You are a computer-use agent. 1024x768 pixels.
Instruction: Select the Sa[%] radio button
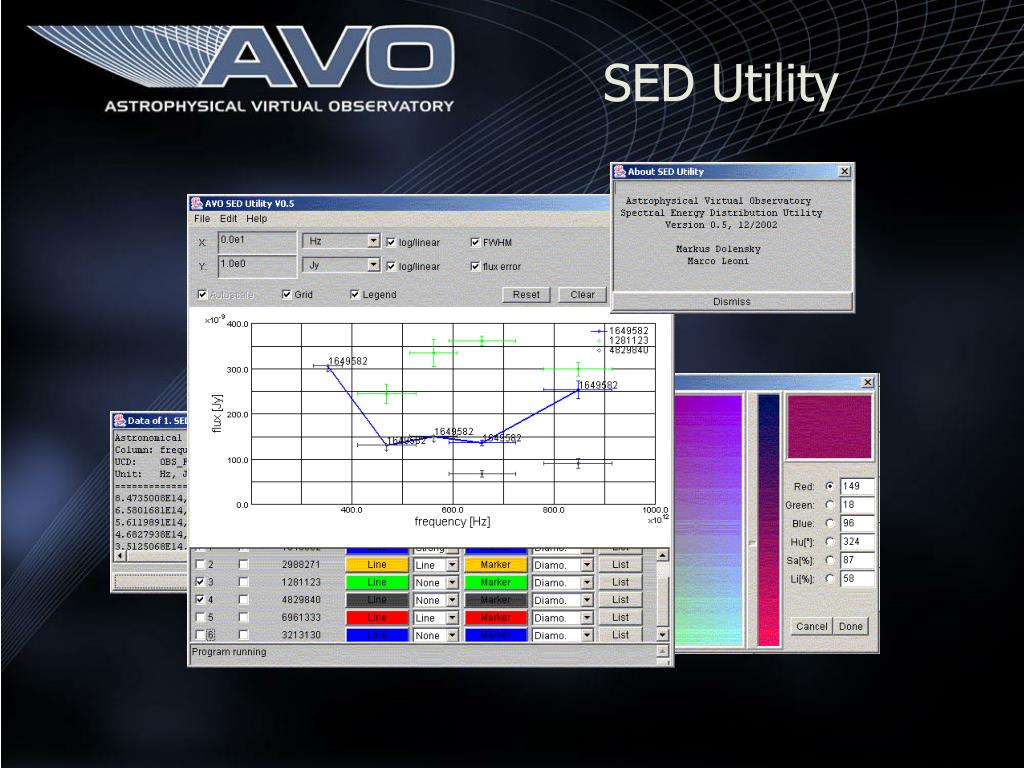click(830, 560)
